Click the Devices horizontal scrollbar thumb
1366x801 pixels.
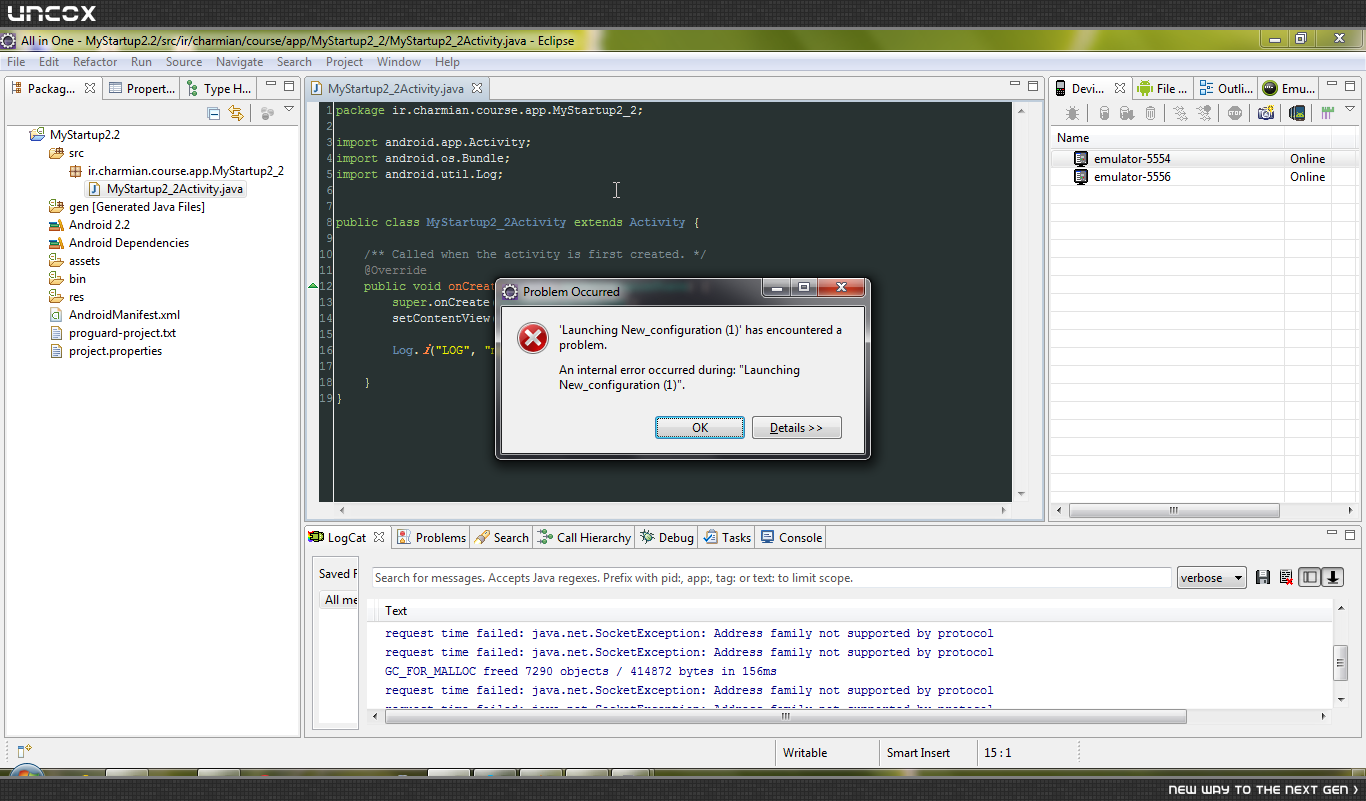click(x=1174, y=510)
